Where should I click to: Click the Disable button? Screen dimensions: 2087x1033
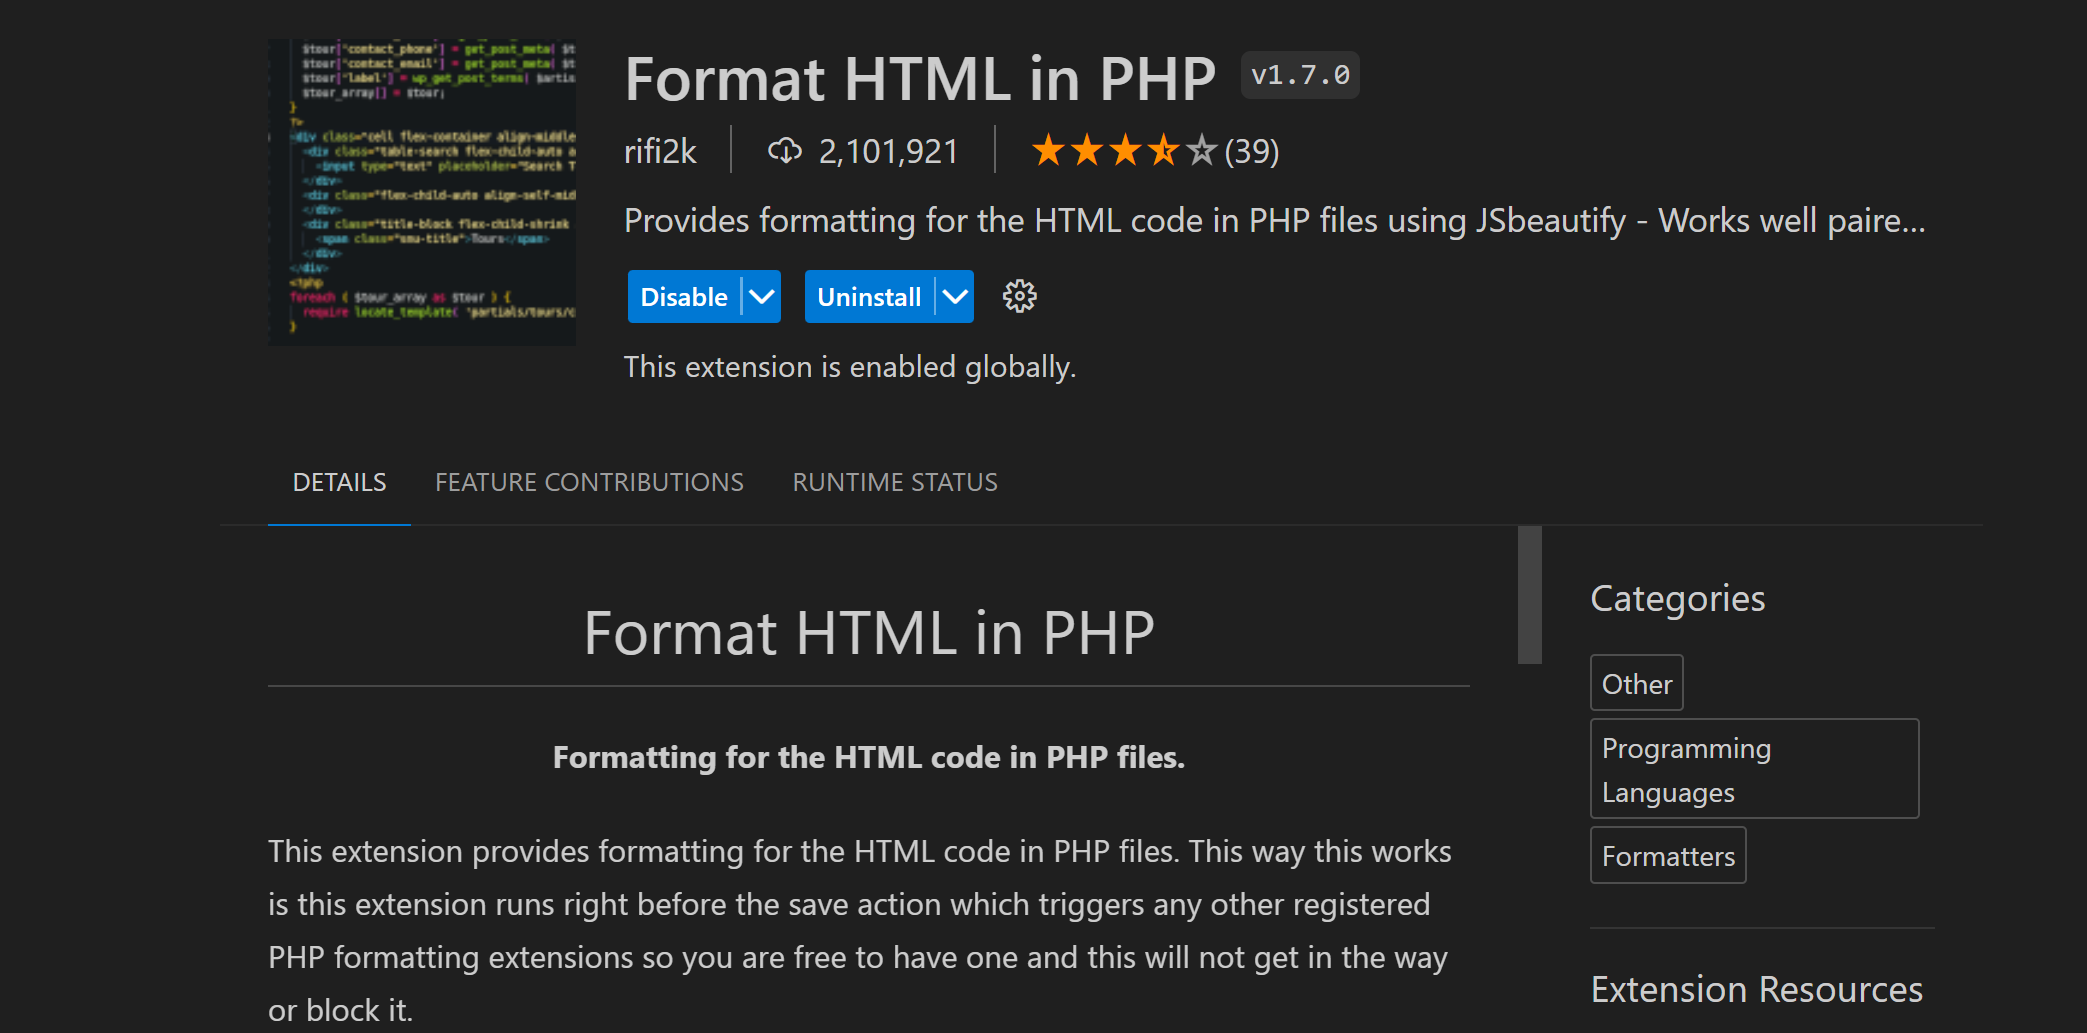click(685, 296)
